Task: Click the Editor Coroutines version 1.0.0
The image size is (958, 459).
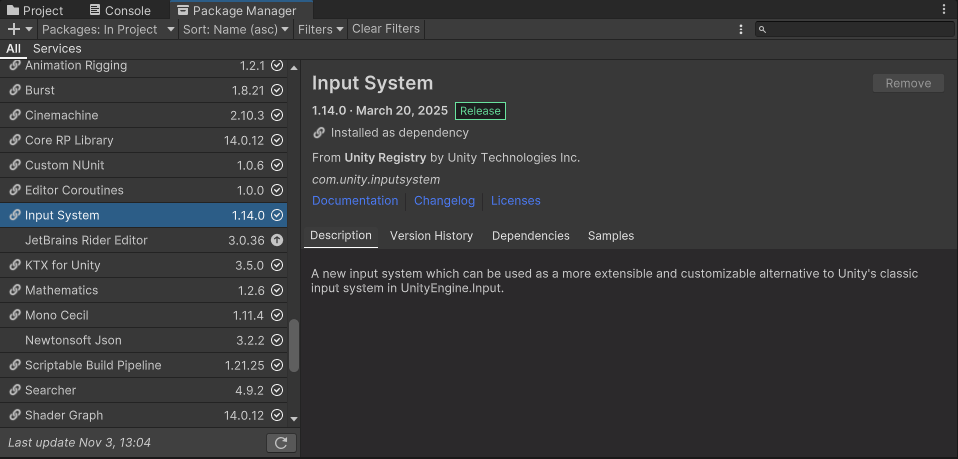Action: (250, 191)
